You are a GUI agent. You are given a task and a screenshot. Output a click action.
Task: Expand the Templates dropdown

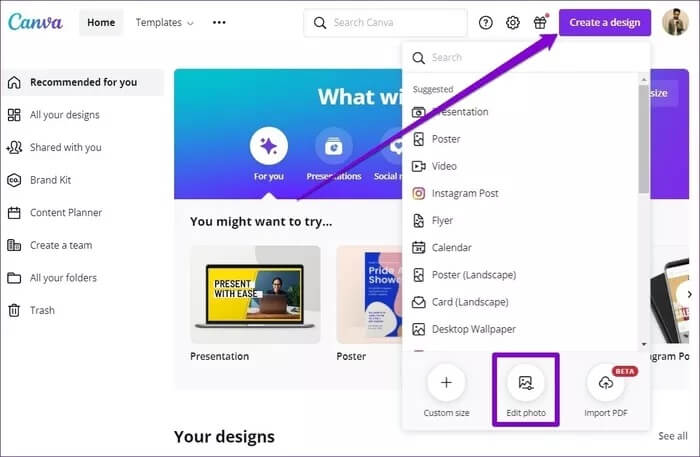(x=165, y=22)
